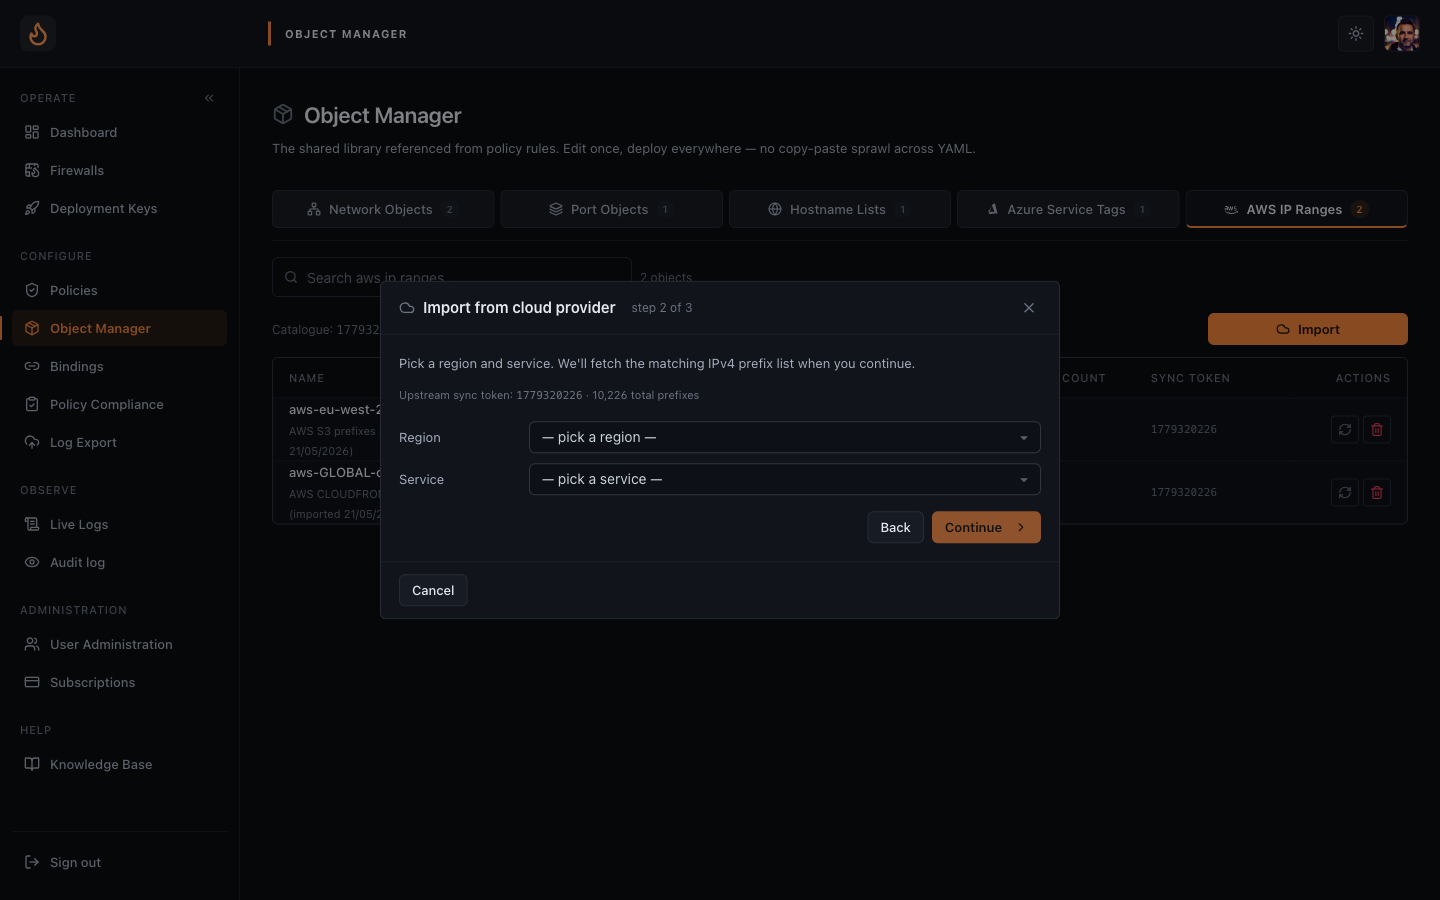This screenshot has height=900, width=1440.
Task: Click the Deployment Keys rocket icon
Action: (x=32, y=208)
